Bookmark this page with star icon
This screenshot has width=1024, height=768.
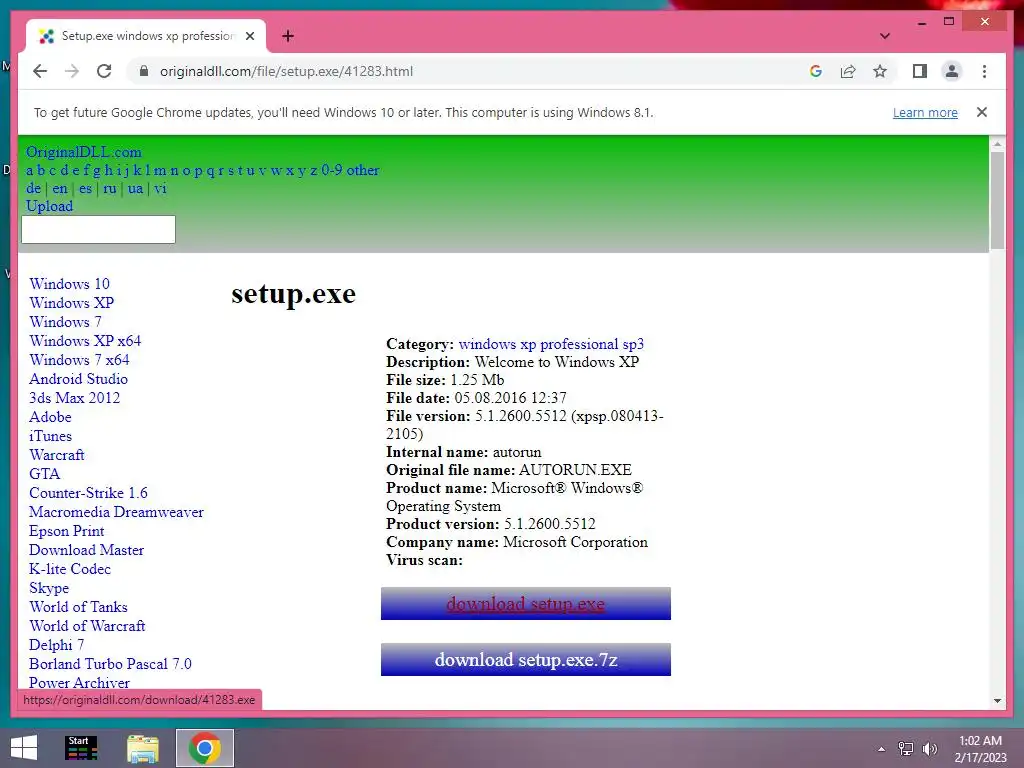(x=880, y=71)
